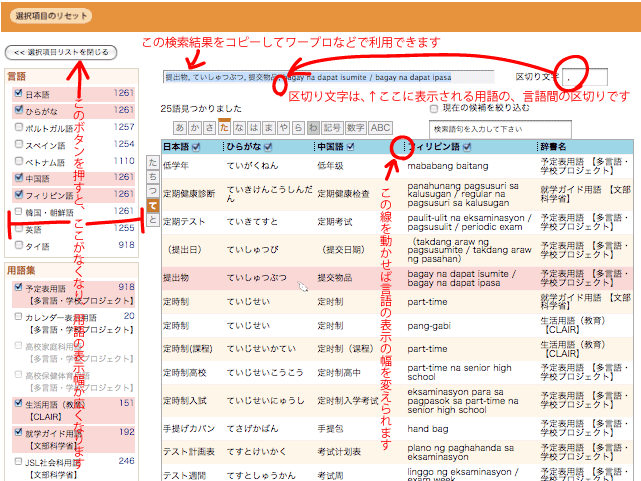The width and height of the screenshot is (641, 481).
Task: Choose the 数字 index button
Action: 355,128
